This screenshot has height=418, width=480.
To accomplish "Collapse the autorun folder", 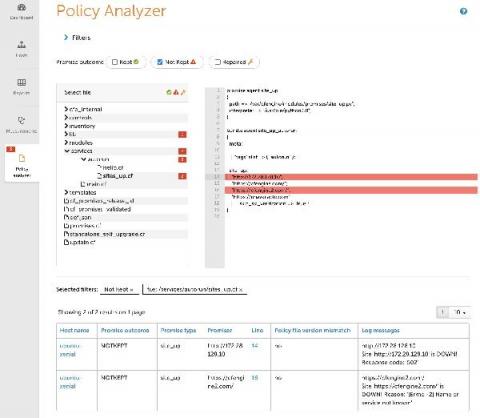I will 83,159.
